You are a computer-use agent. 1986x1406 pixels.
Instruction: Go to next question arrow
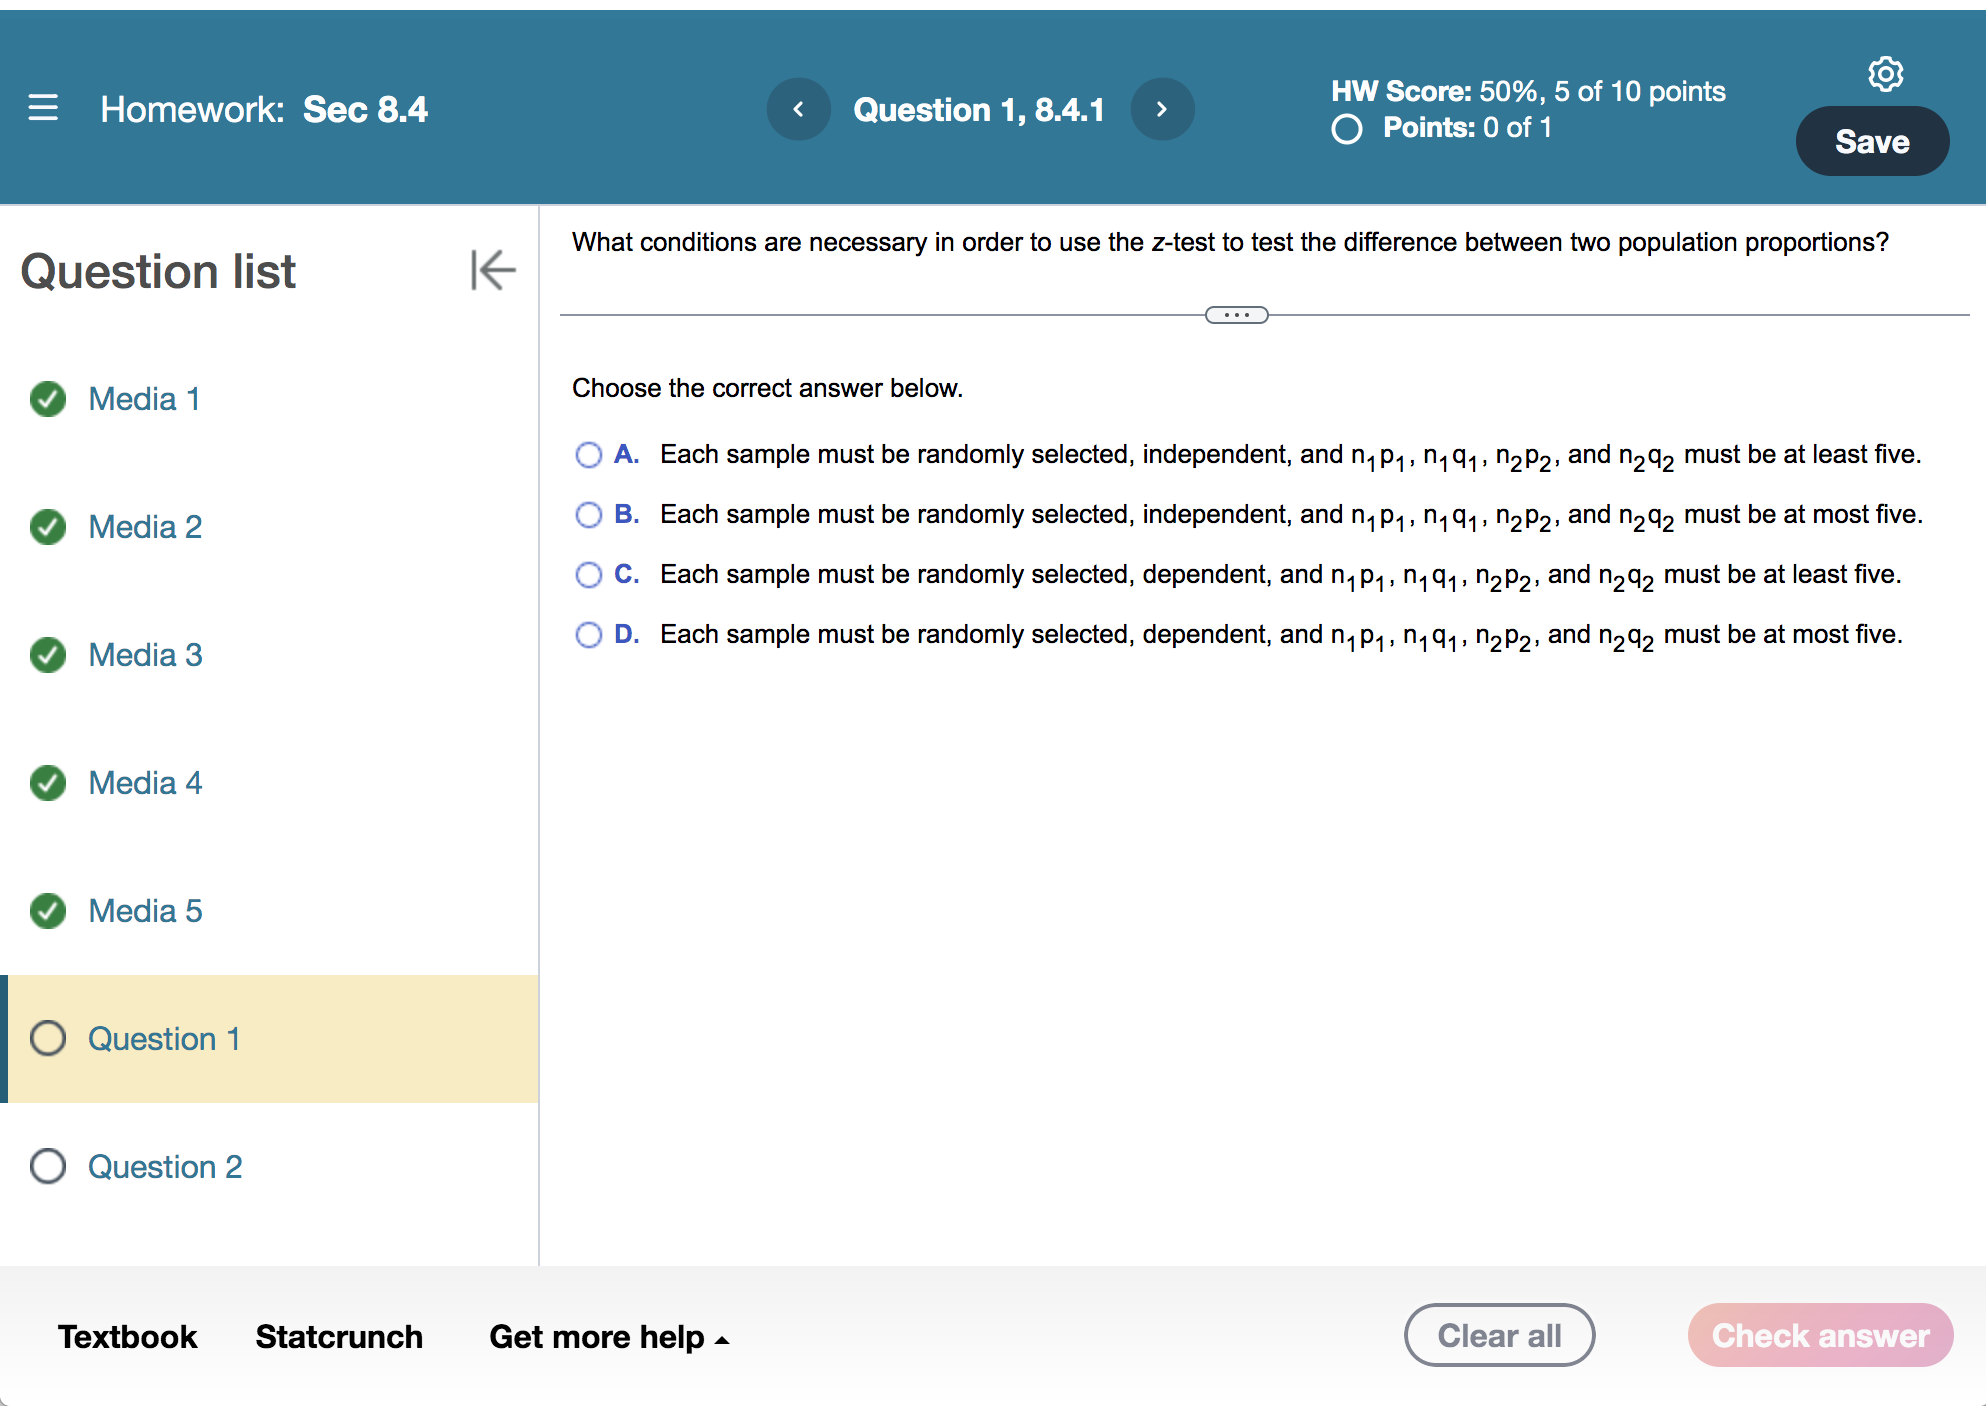[1162, 109]
